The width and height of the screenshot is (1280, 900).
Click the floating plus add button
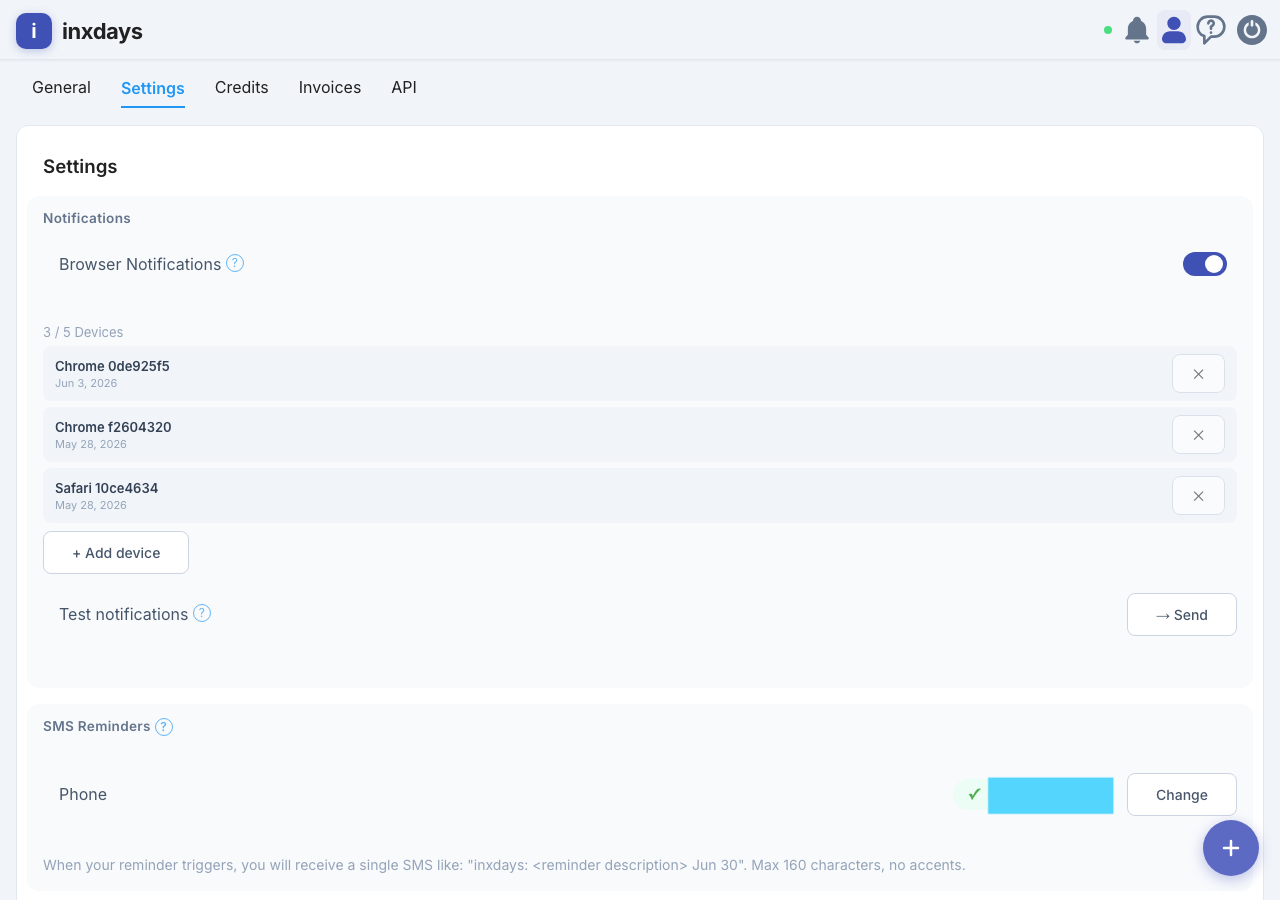click(x=1231, y=848)
